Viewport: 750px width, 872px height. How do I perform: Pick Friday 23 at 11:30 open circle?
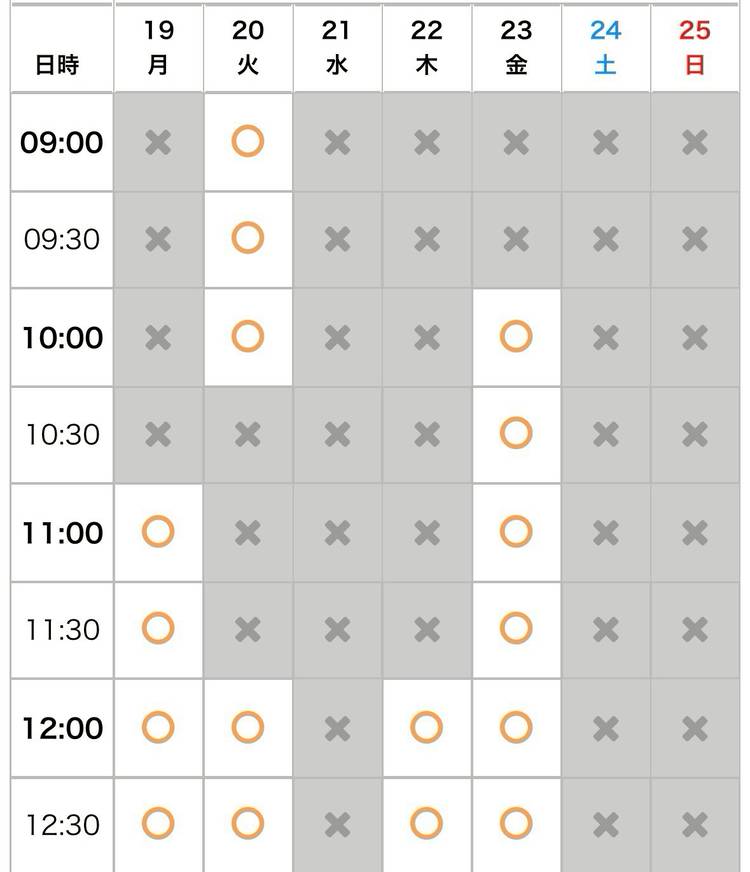516,629
